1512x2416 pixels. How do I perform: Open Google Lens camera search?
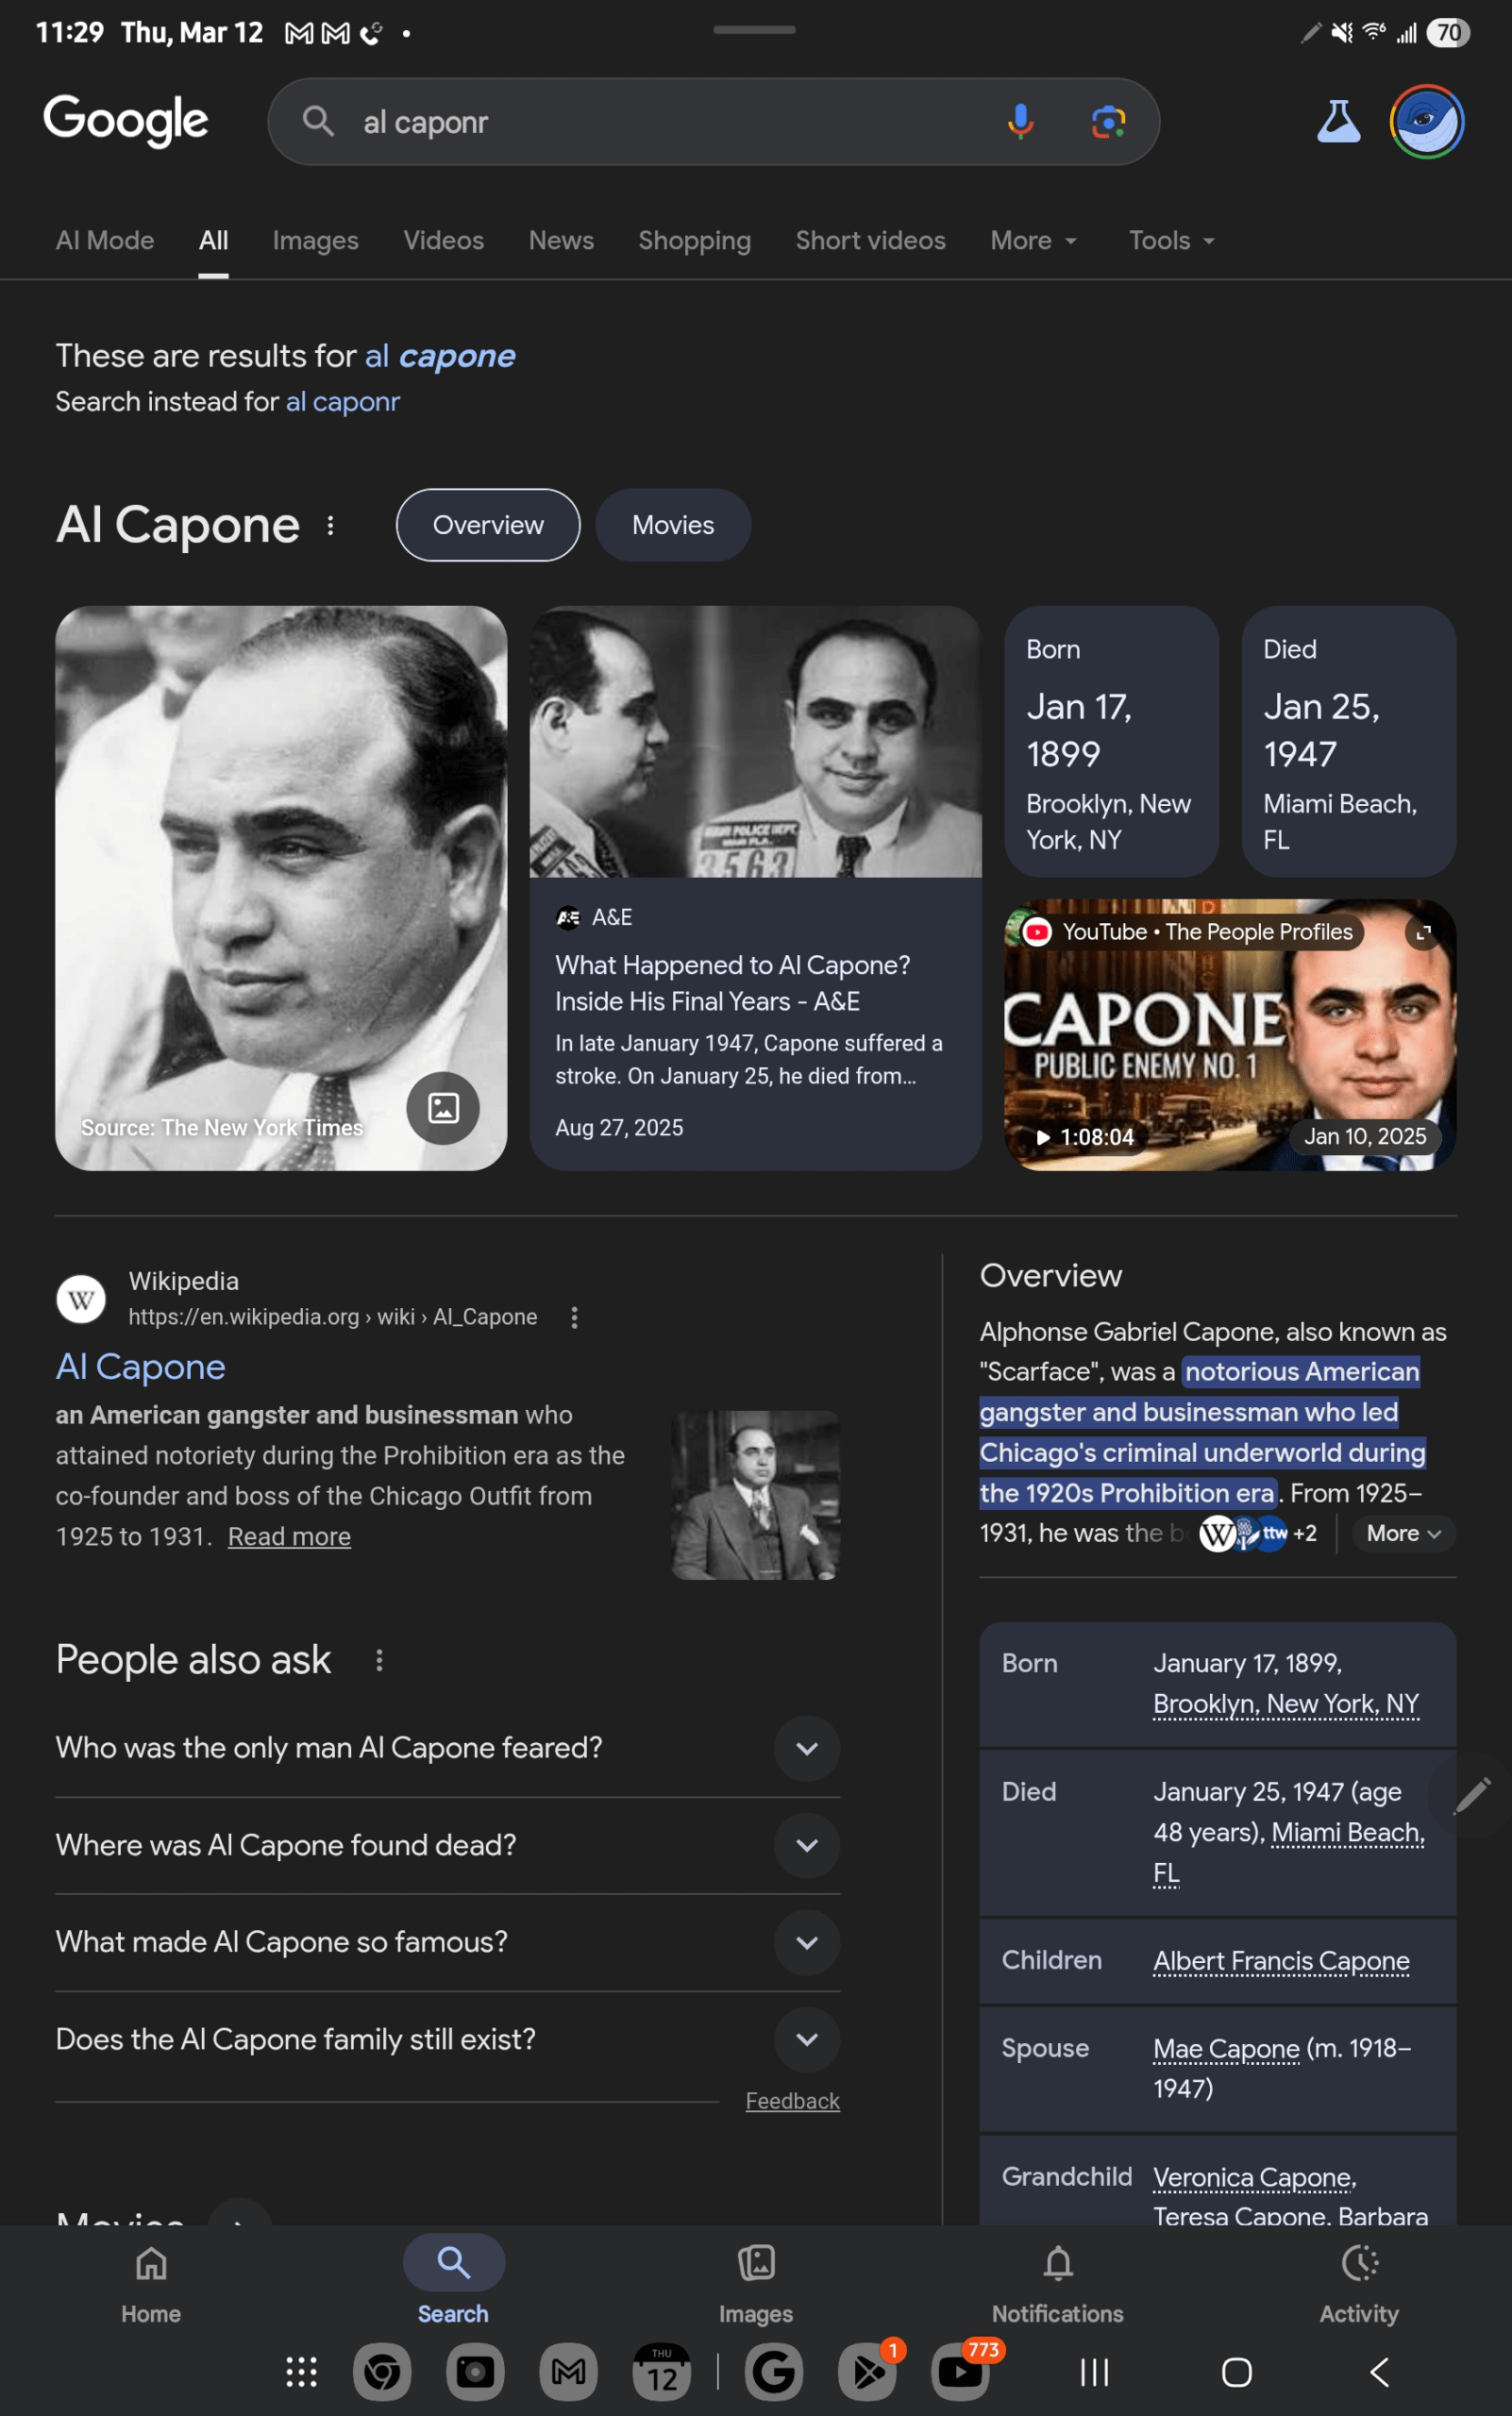click(x=1108, y=122)
